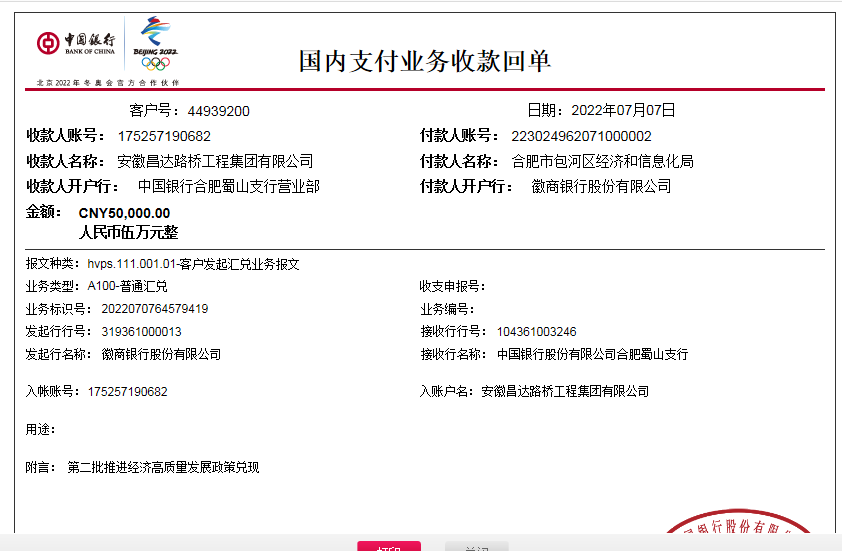Select the remark 第二批推进经济高质量发展政策兑现

click(x=163, y=467)
